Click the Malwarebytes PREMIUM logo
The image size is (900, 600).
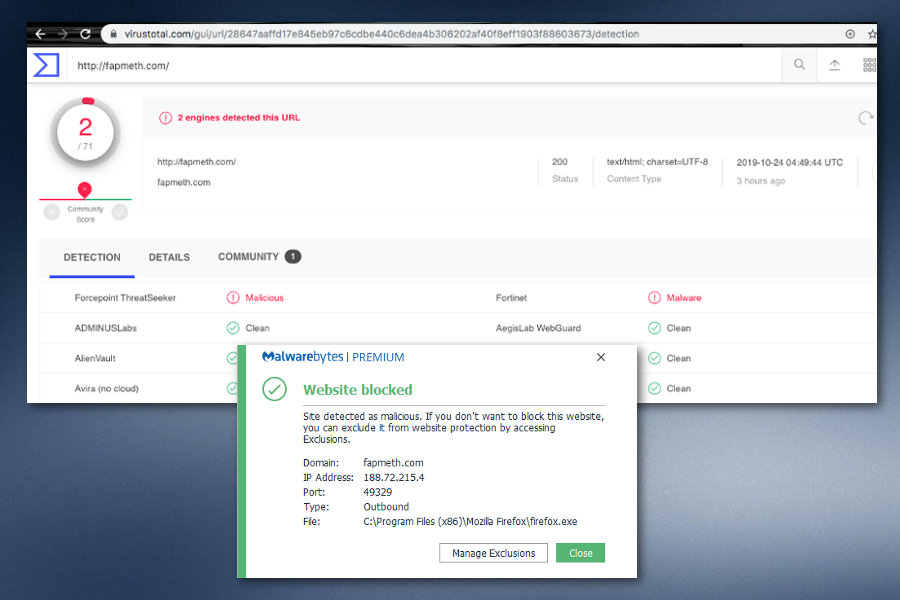pos(333,357)
